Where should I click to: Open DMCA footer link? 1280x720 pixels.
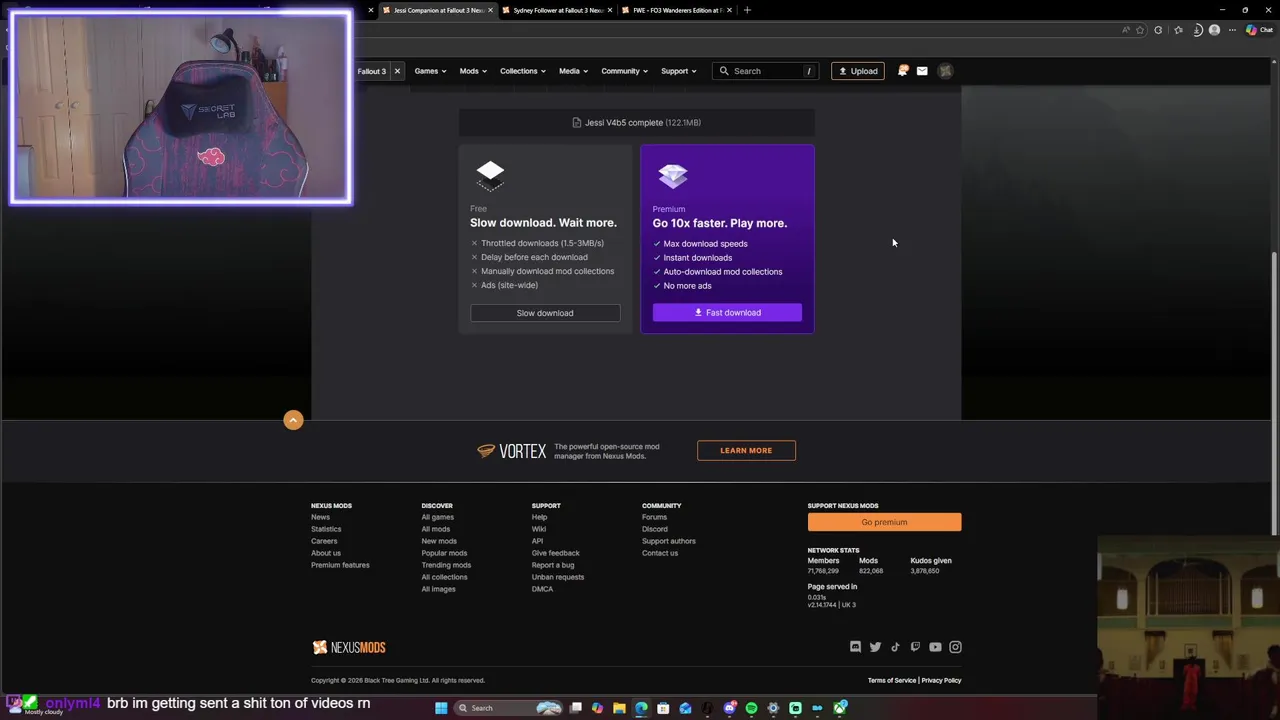(542, 589)
